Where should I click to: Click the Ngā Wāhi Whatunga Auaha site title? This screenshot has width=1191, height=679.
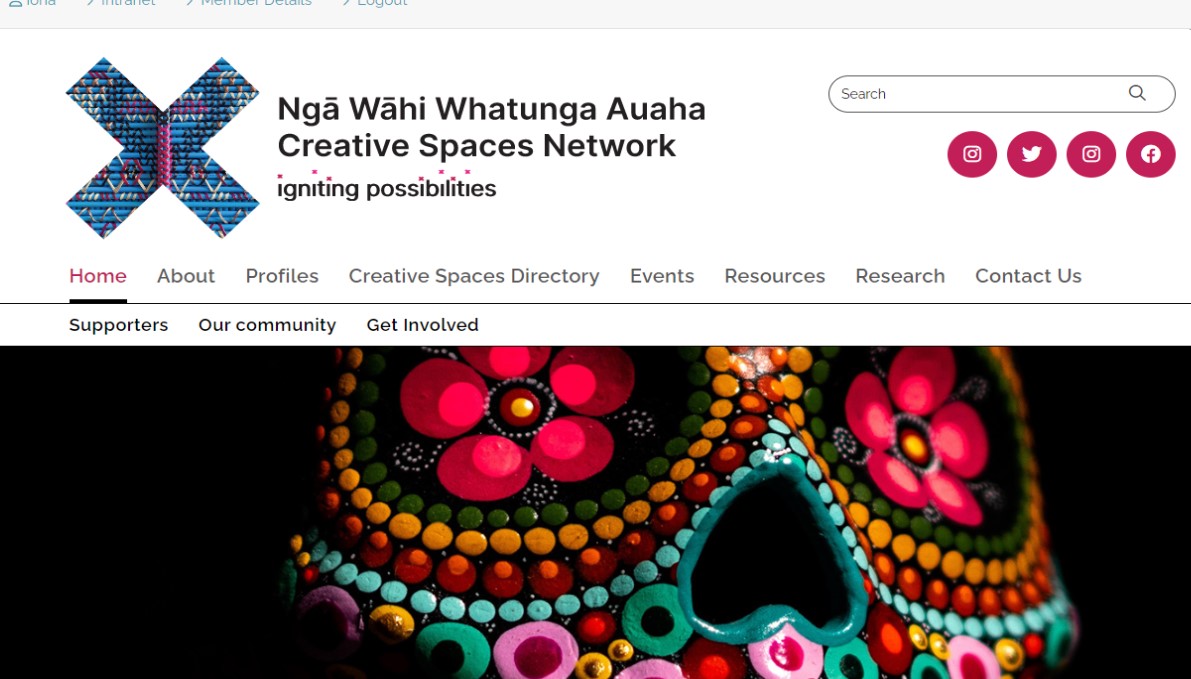pos(491,109)
